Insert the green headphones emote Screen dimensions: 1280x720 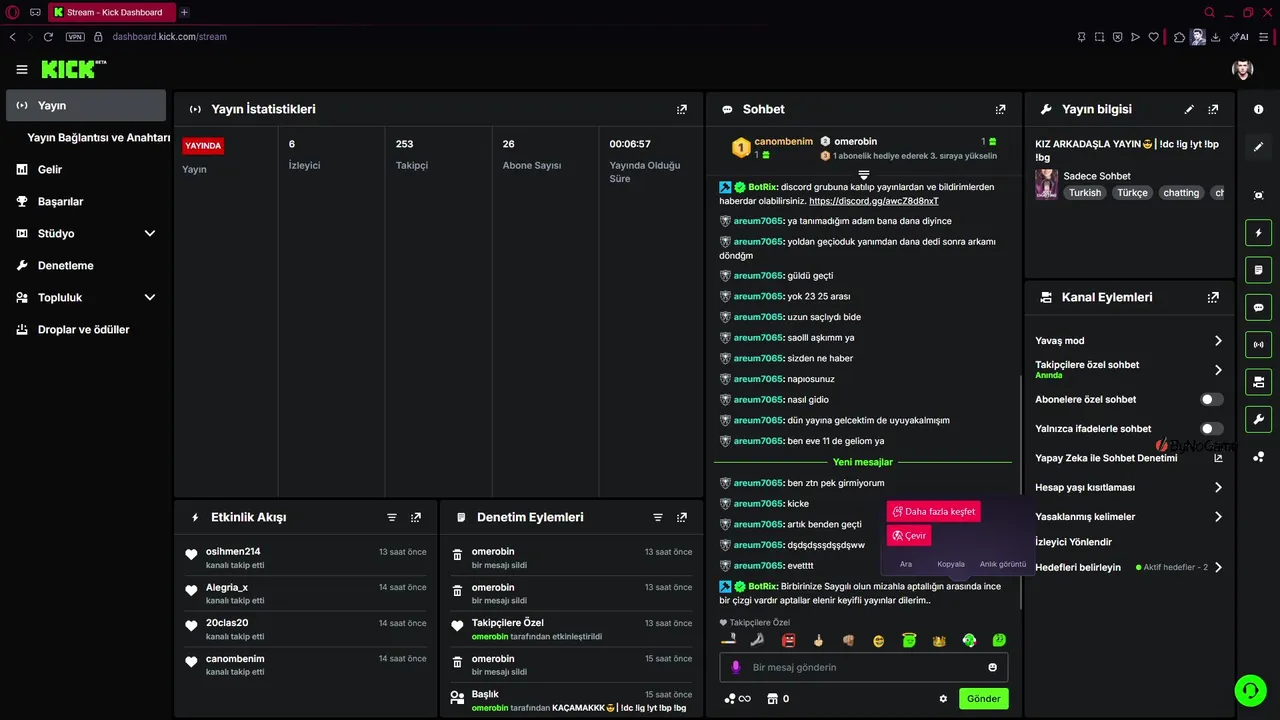point(969,640)
